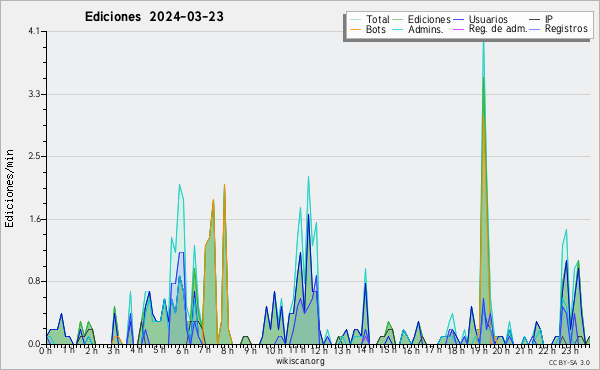Click the 'Bots' legend label
The image size is (600, 370).
point(375,29)
